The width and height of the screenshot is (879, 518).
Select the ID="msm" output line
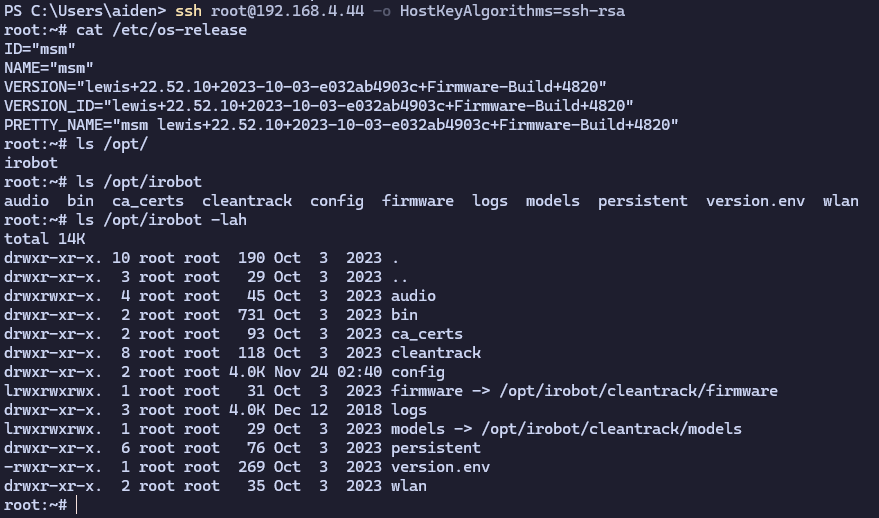(39, 49)
